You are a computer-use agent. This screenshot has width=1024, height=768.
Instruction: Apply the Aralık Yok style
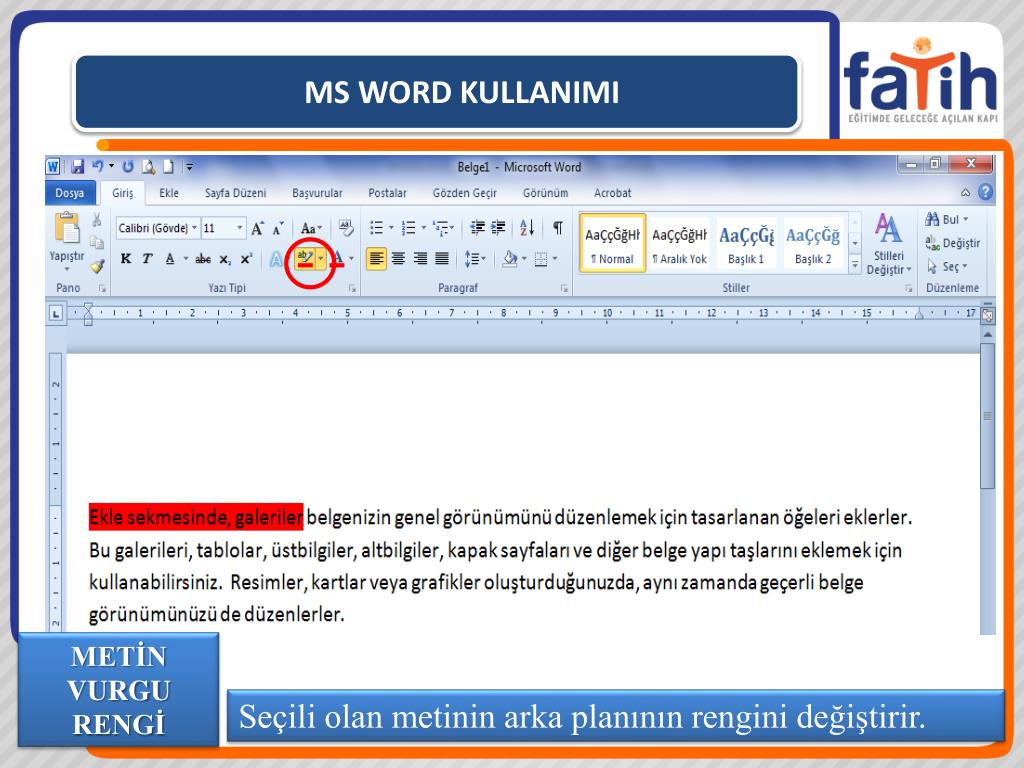(x=679, y=242)
